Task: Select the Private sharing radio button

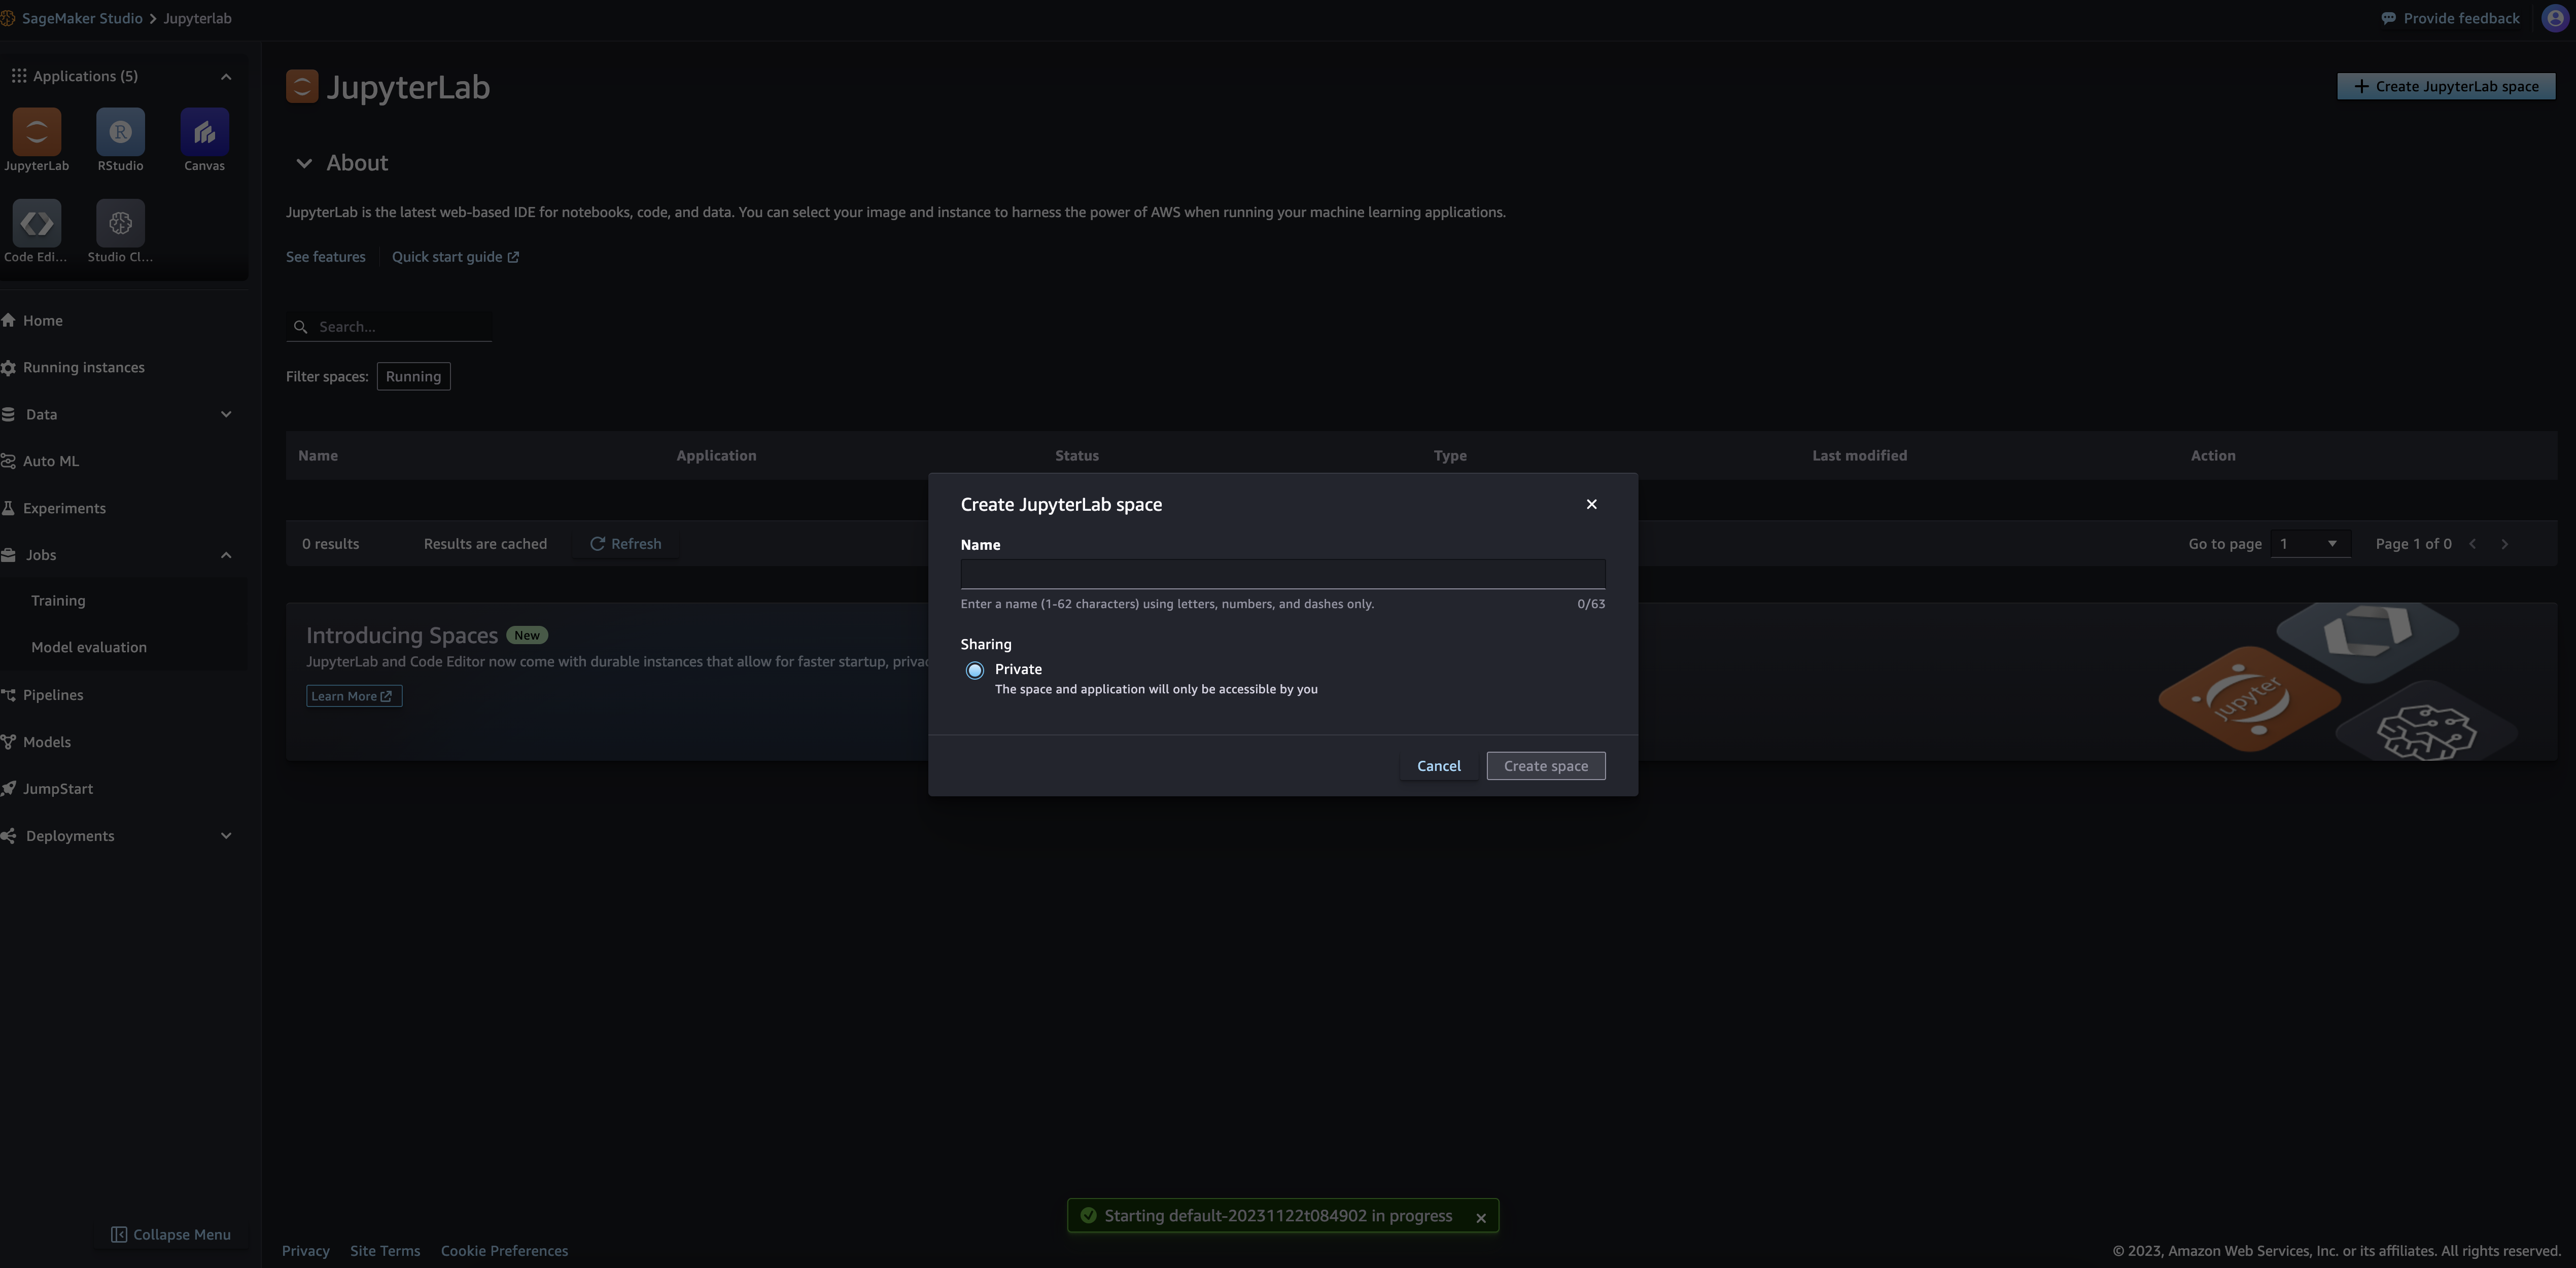Action: (974, 670)
